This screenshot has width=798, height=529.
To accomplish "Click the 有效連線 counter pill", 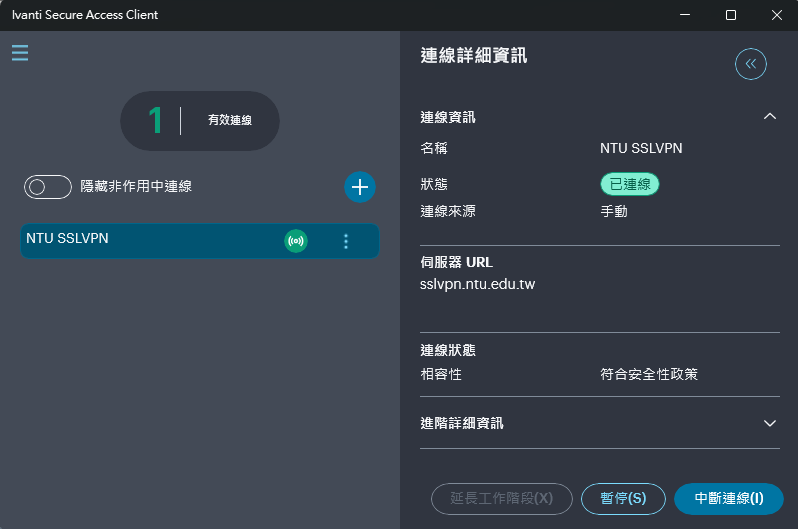I will [x=200, y=121].
